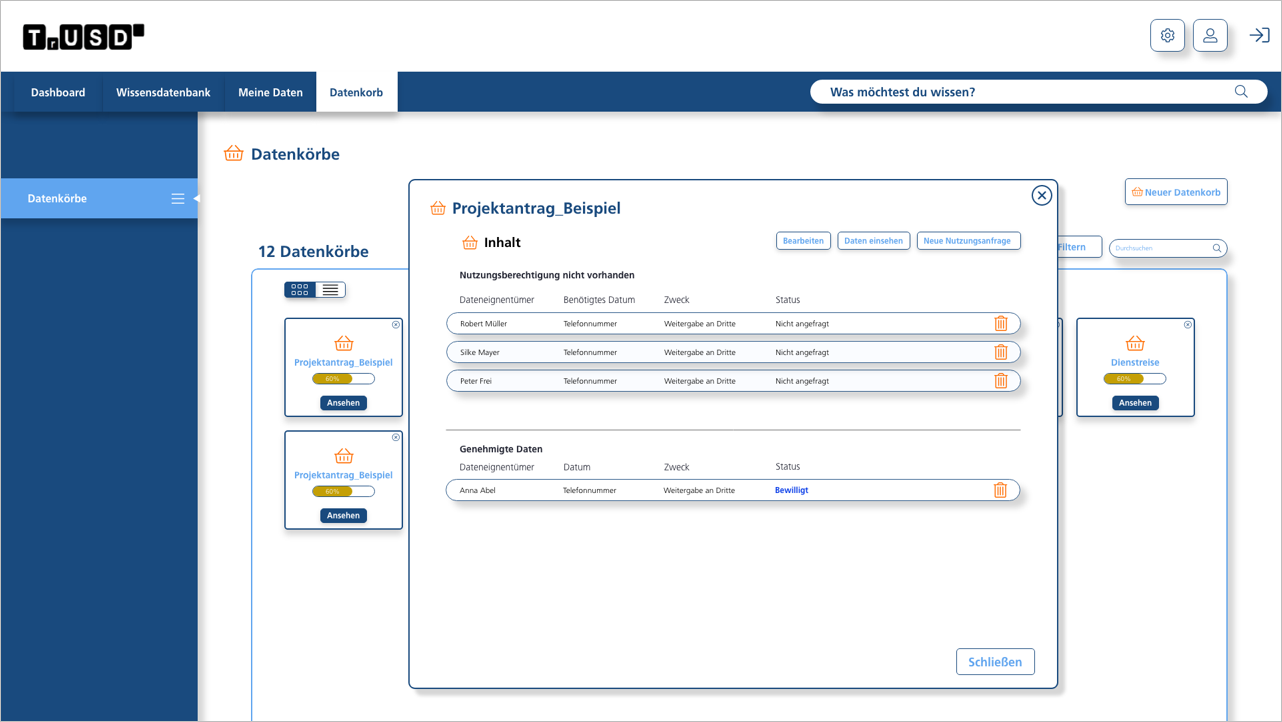Remove the Dienstreise card with its small X
The image size is (1282, 722).
[1188, 325]
